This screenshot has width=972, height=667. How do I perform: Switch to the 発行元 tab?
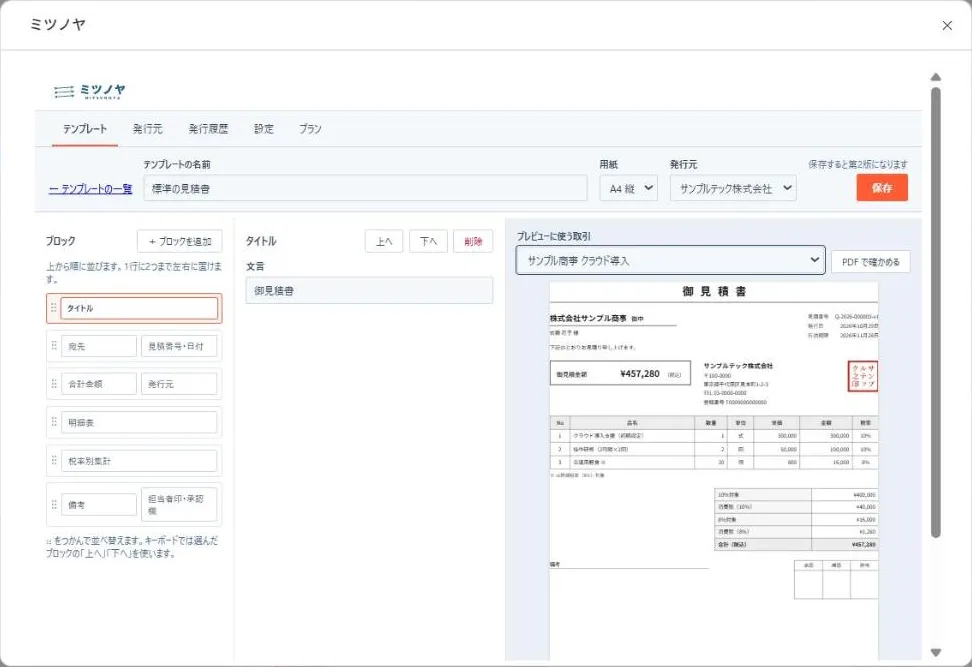pos(148,129)
